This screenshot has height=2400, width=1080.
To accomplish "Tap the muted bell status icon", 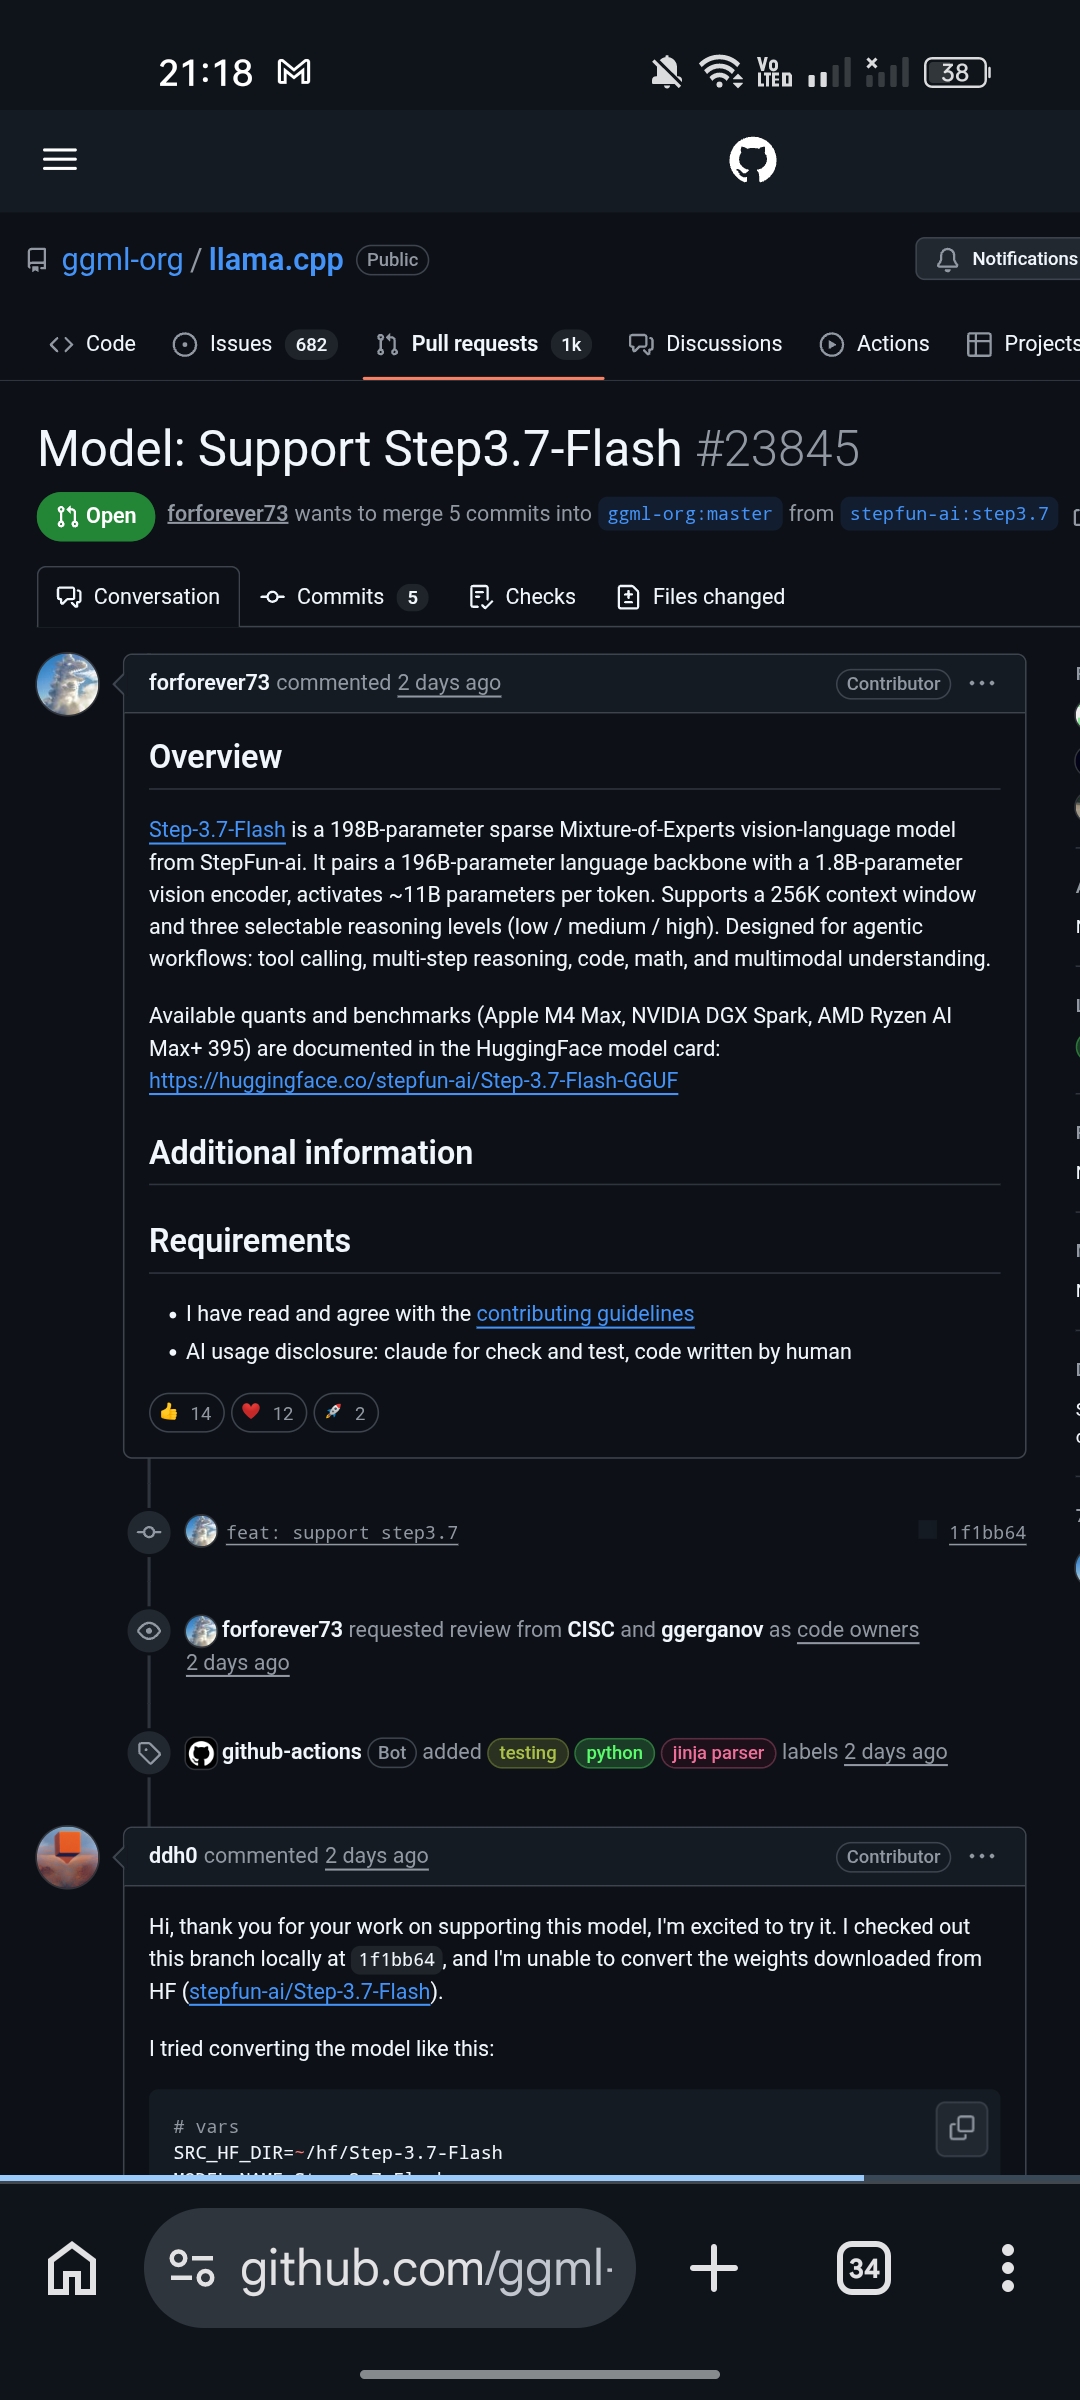I will click(666, 72).
